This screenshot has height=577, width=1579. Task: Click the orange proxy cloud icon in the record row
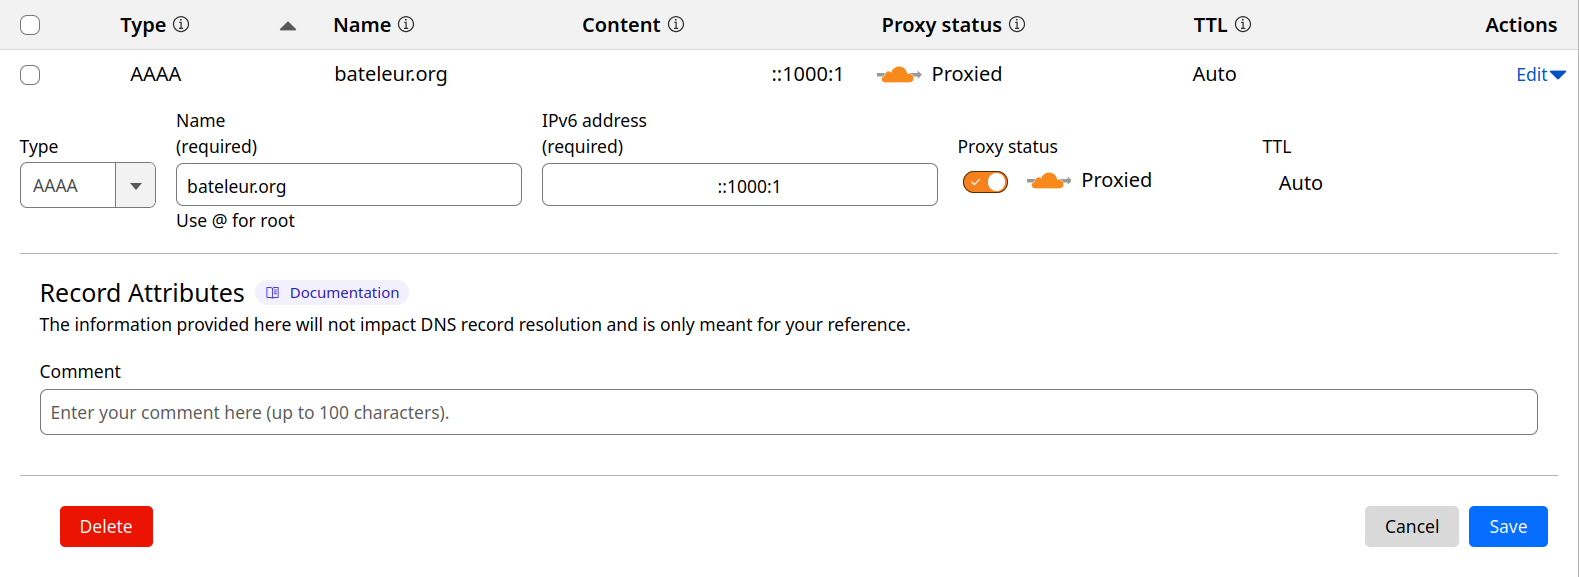[x=898, y=74]
